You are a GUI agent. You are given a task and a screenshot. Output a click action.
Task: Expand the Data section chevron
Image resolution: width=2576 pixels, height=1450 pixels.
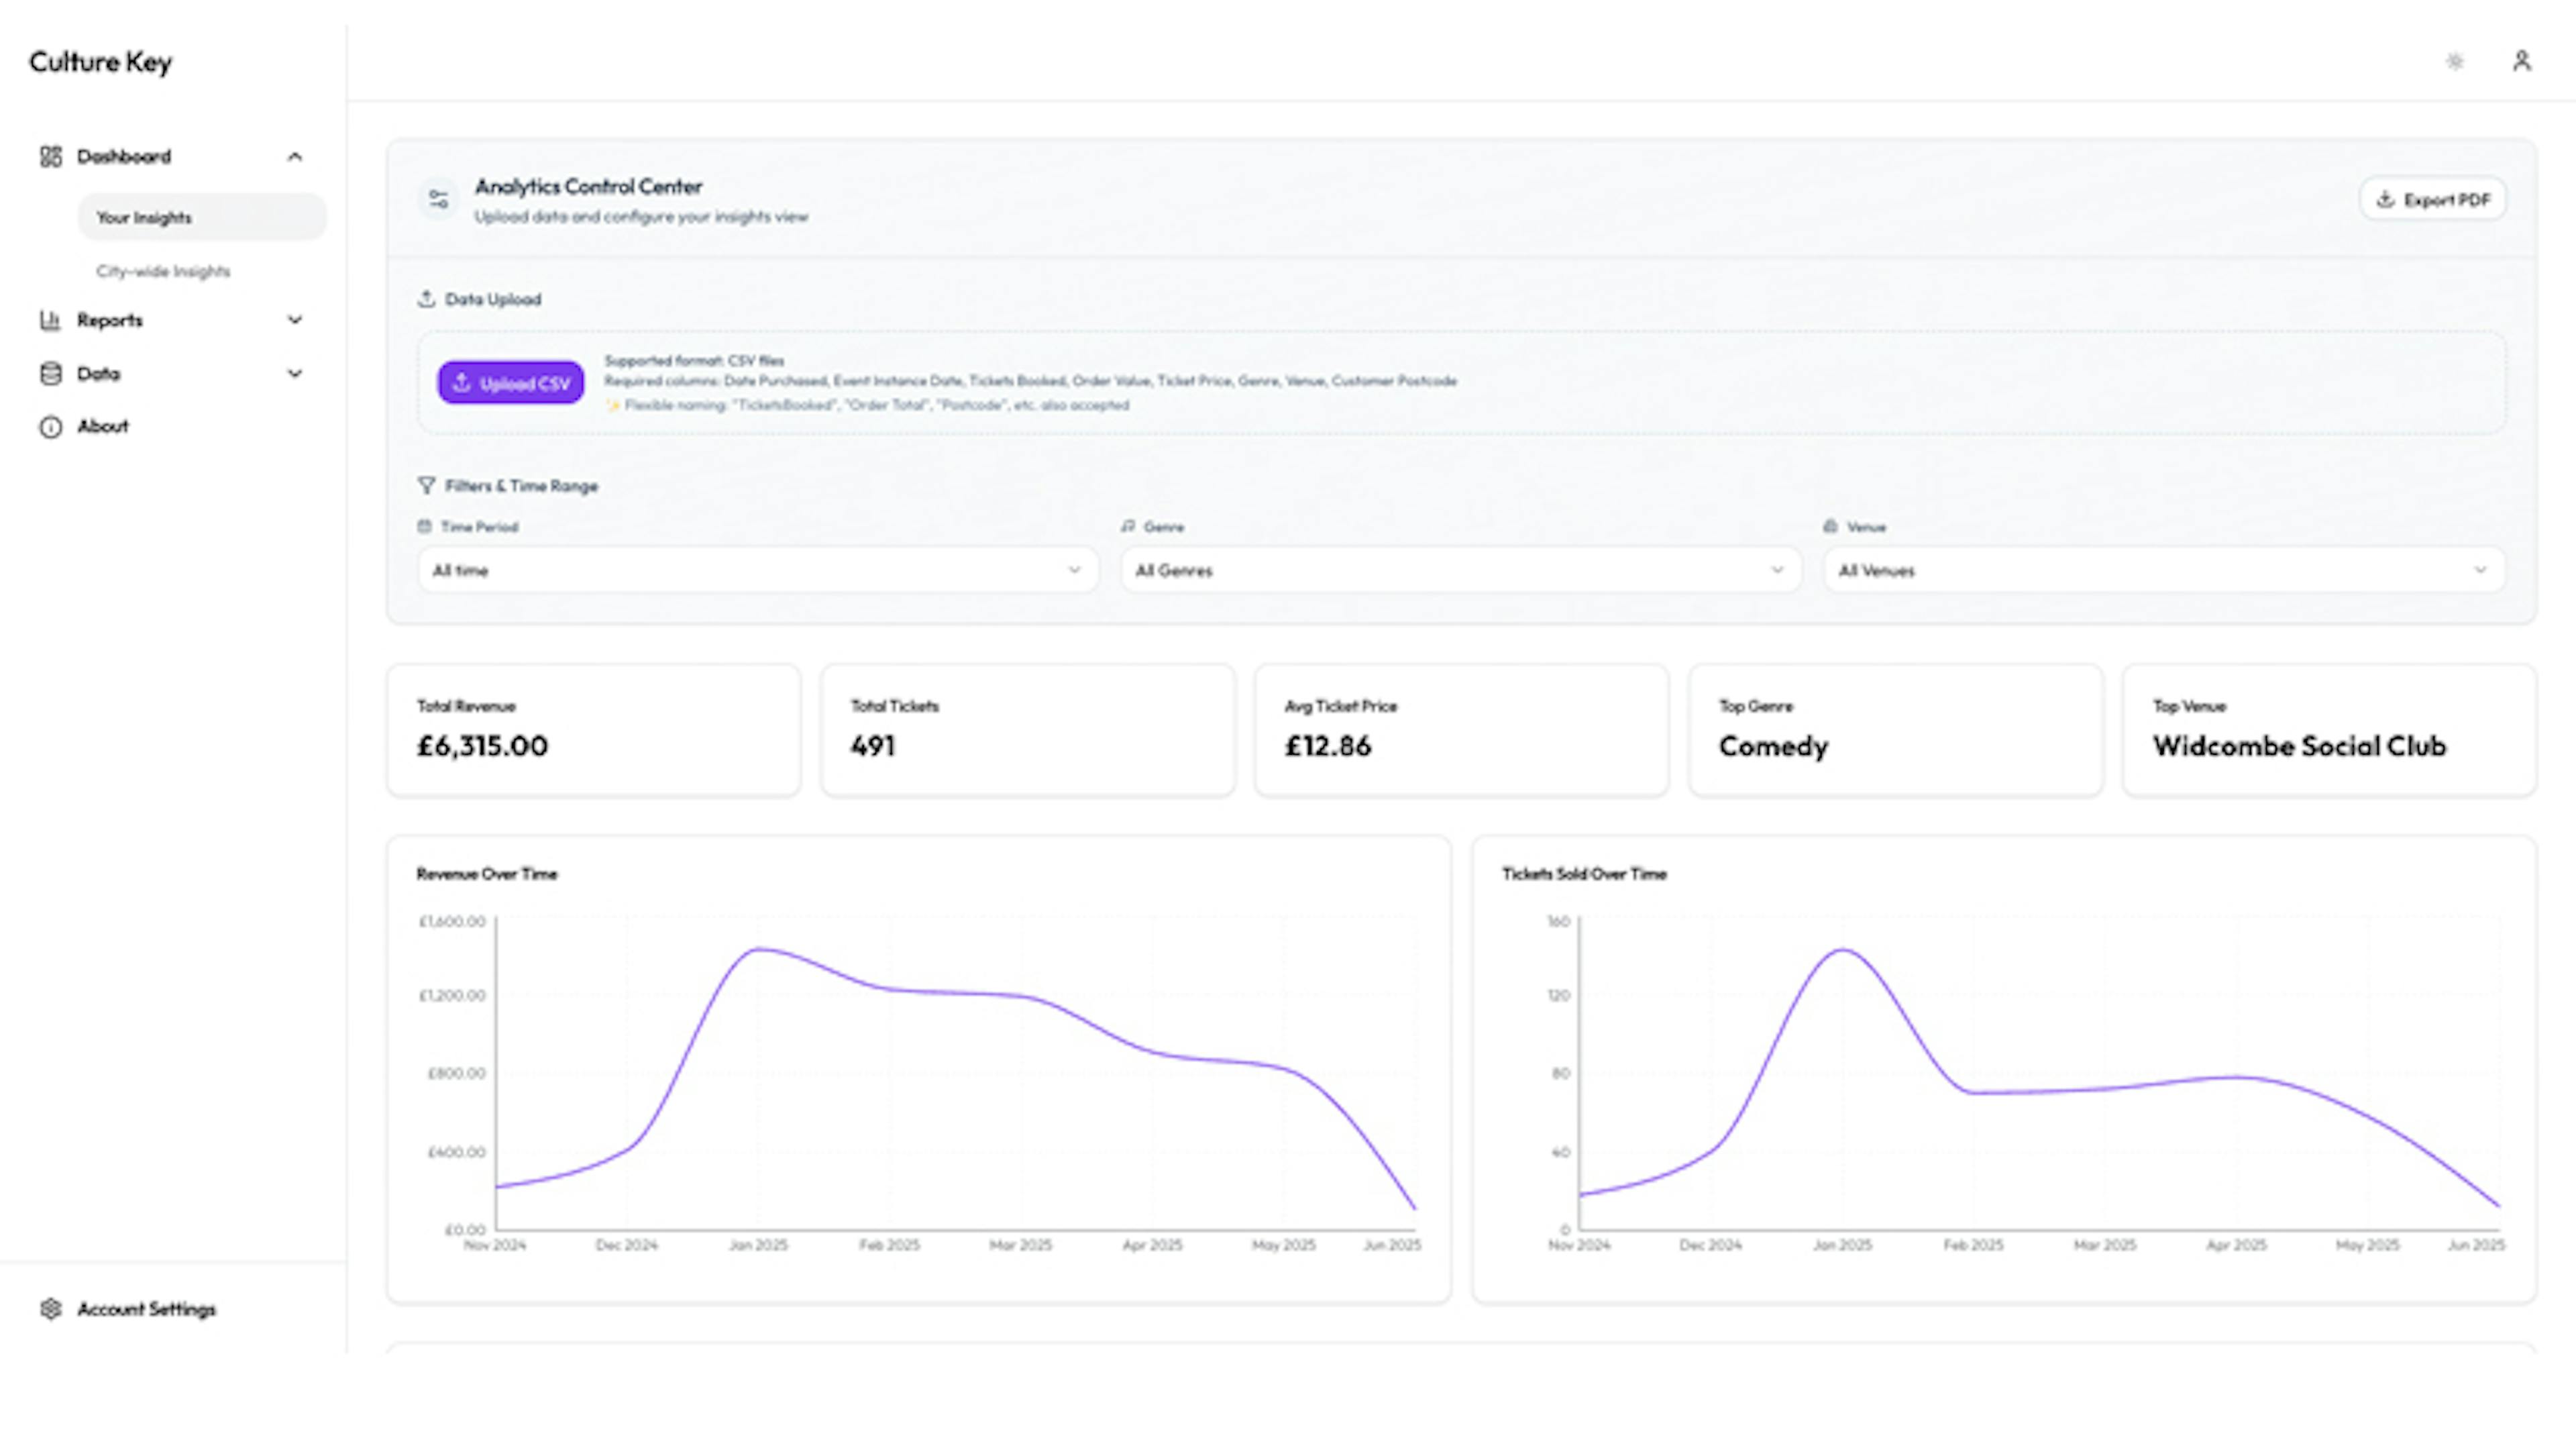[295, 374]
